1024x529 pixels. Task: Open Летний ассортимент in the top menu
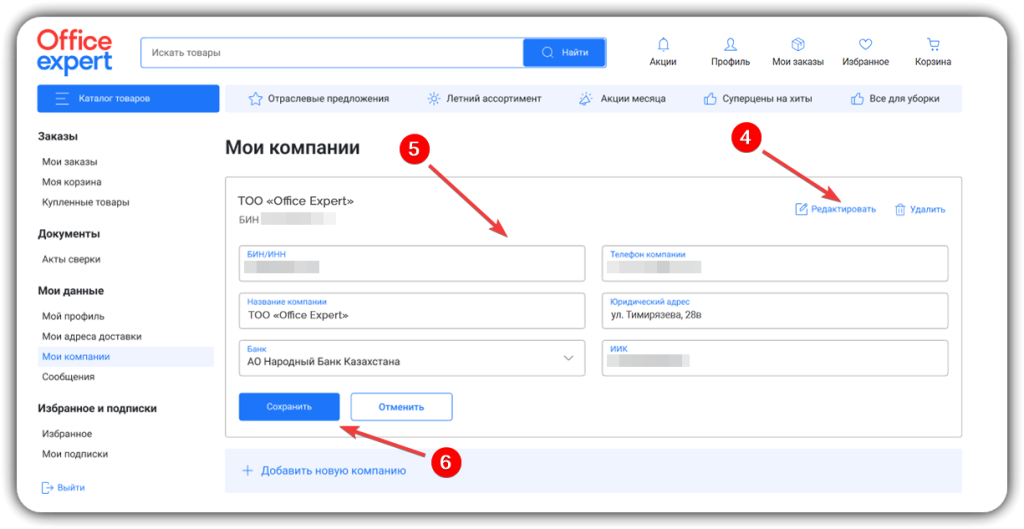pyautogui.click(x=484, y=99)
